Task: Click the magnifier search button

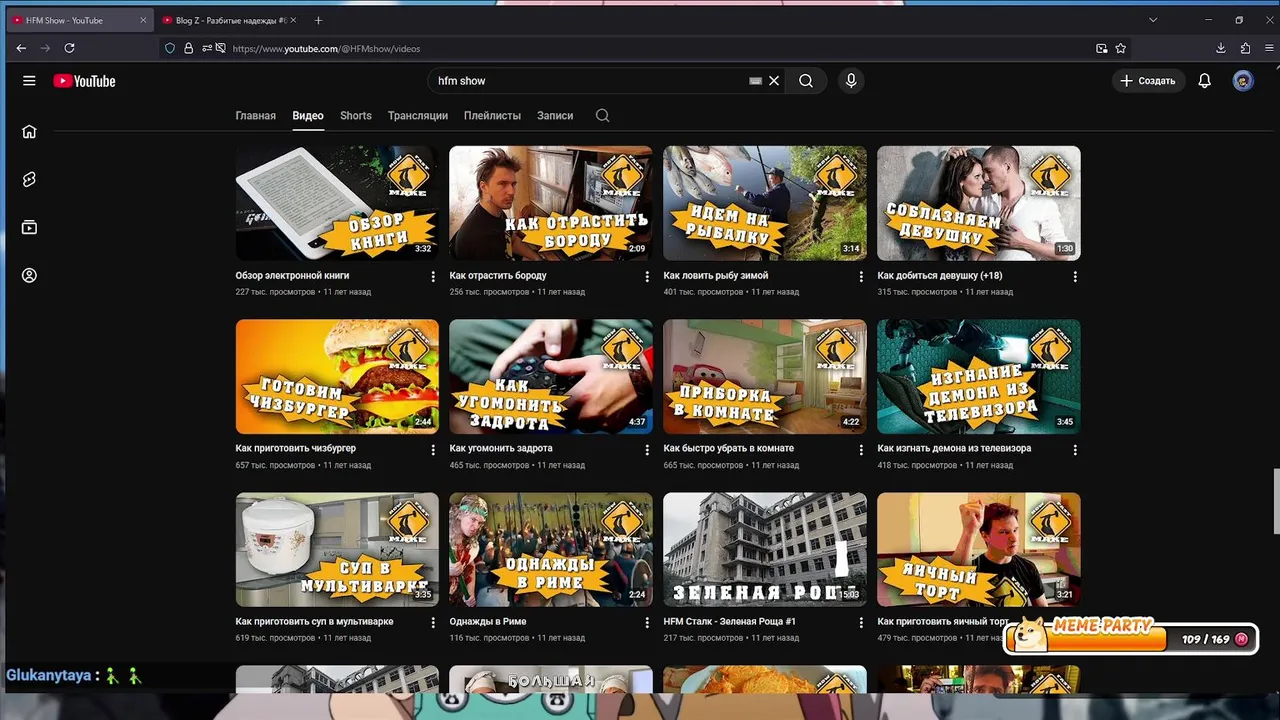Action: click(x=806, y=81)
